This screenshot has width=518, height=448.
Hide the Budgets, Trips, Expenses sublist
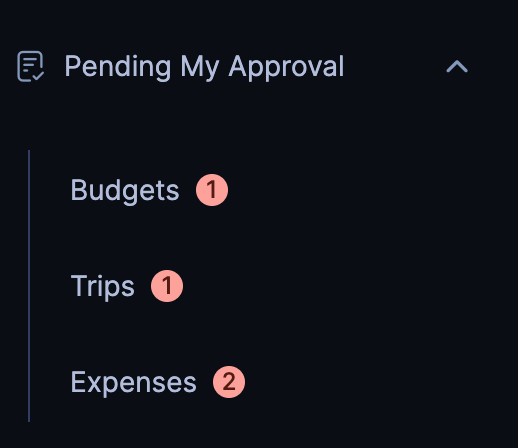[x=457, y=67]
